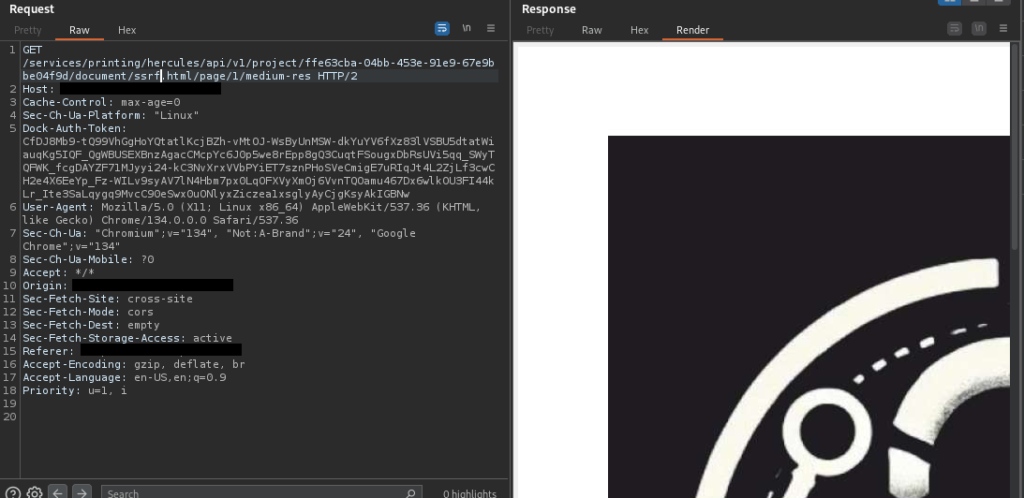Image resolution: width=1024 pixels, height=498 pixels.
Task: Toggle \n characters display in Response panel
Action: click(979, 29)
